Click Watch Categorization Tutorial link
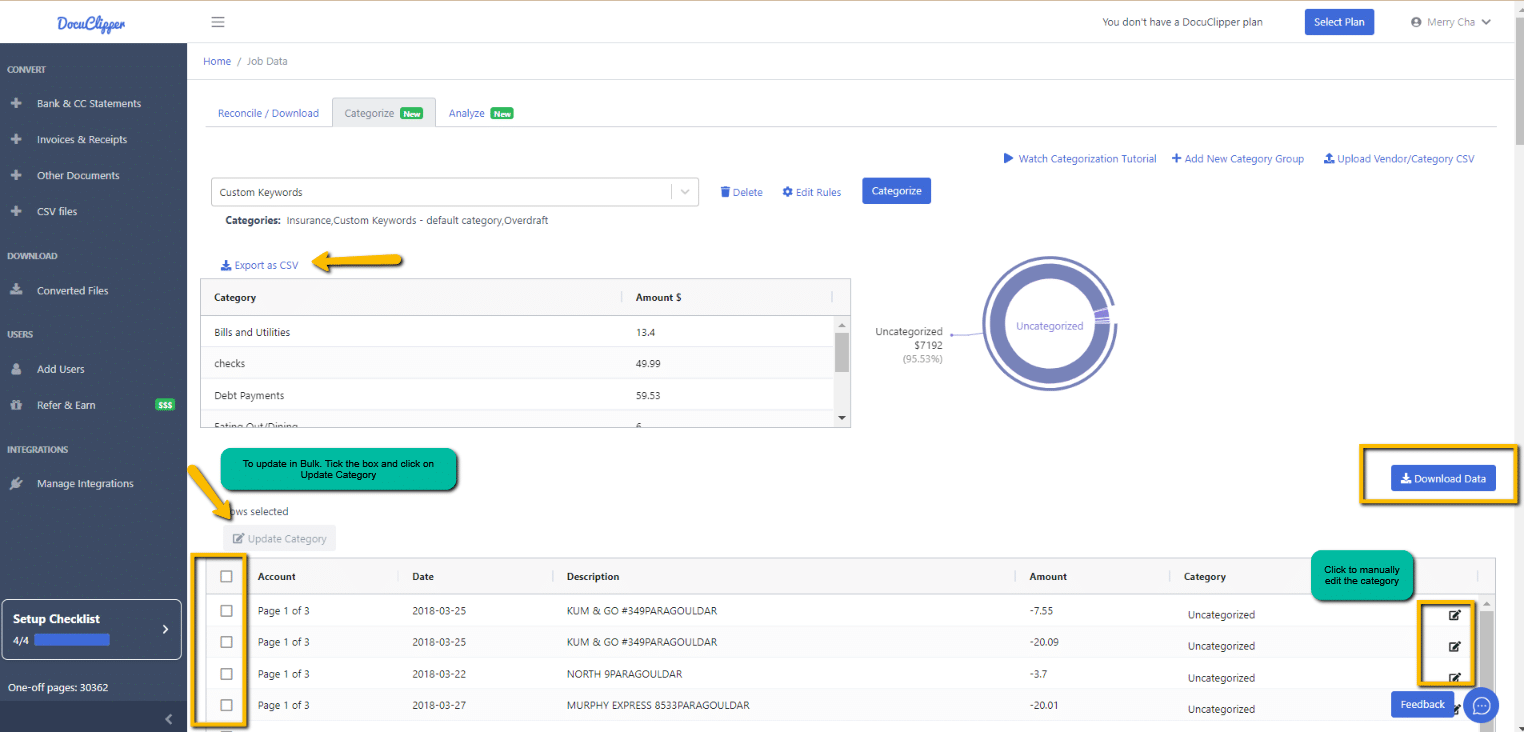1524x732 pixels. 1080,159
